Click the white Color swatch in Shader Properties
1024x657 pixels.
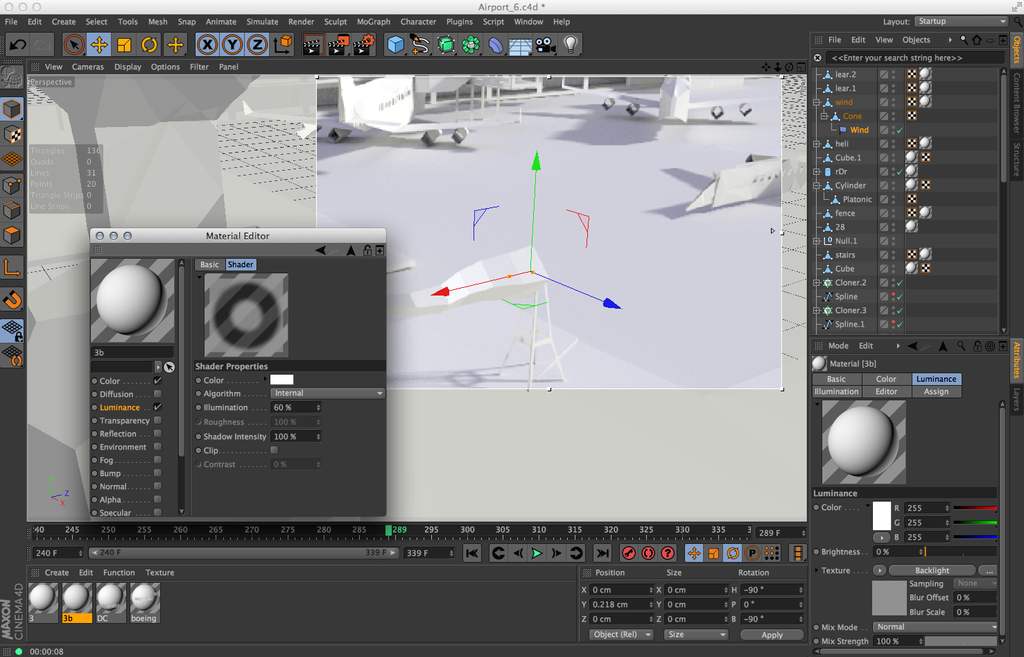click(281, 380)
